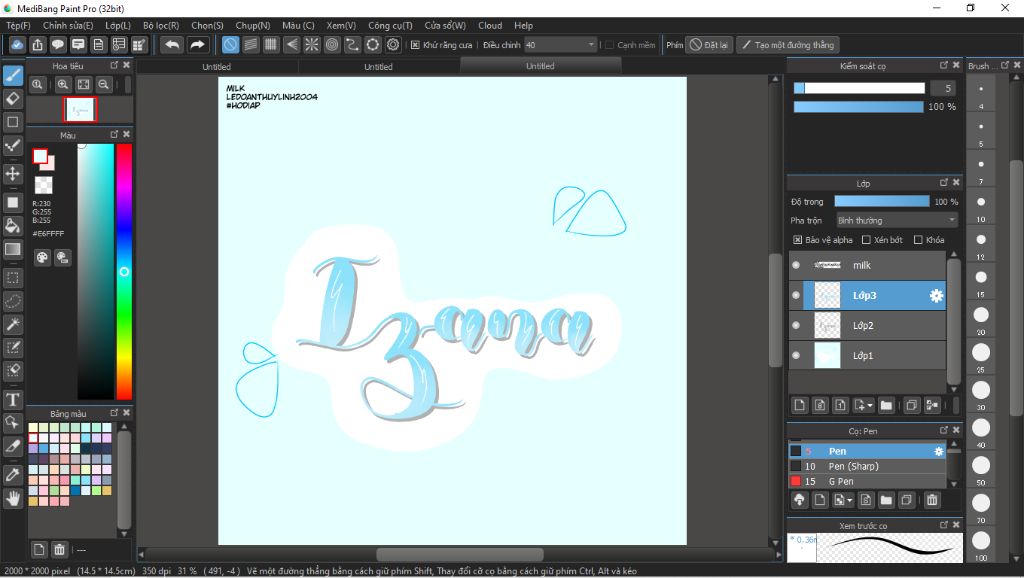This screenshot has width=1024, height=578.
Task: Toggle the Khử răng cưa checkbox
Action: [x=415, y=45]
